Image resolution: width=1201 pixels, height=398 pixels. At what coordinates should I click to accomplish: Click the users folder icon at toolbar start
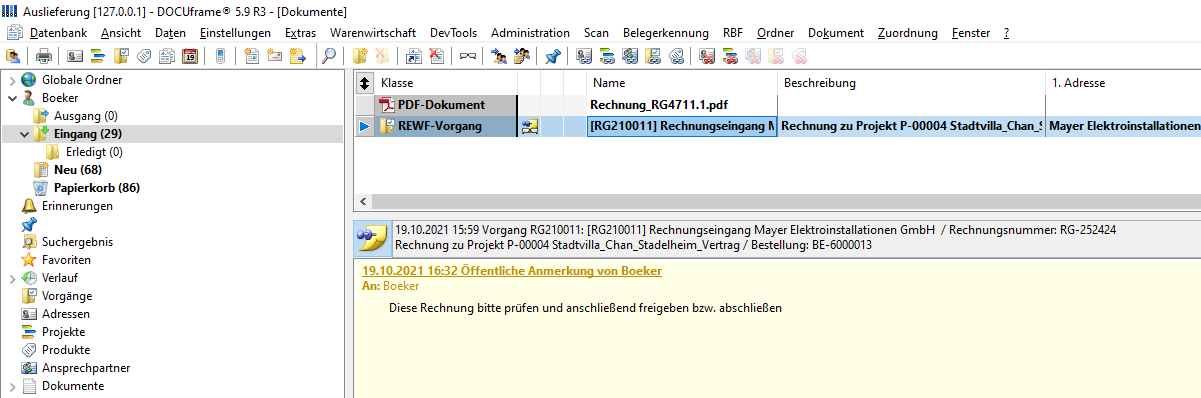pyautogui.click(x=12, y=57)
